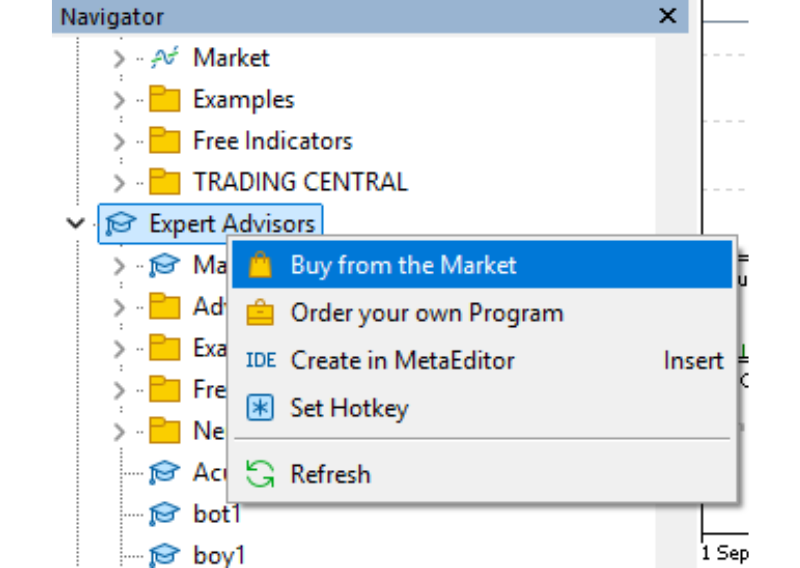Click the bot1 expert advisor icon
Viewport: 800px width, 568px height.
pyautogui.click(x=164, y=514)
